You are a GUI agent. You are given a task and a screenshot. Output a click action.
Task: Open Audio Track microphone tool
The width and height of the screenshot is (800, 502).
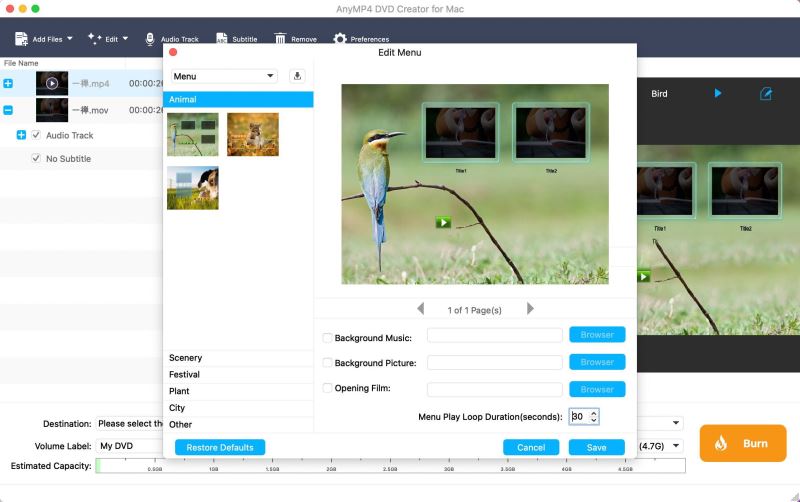[149, 39]
